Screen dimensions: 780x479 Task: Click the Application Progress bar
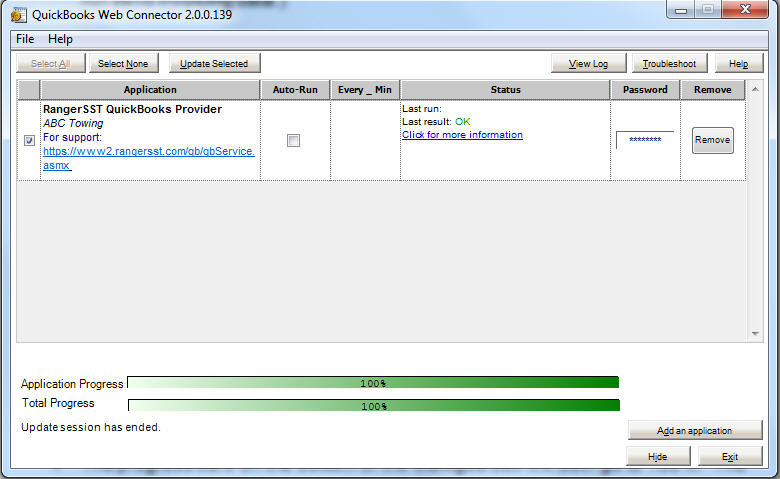[373, 383]
